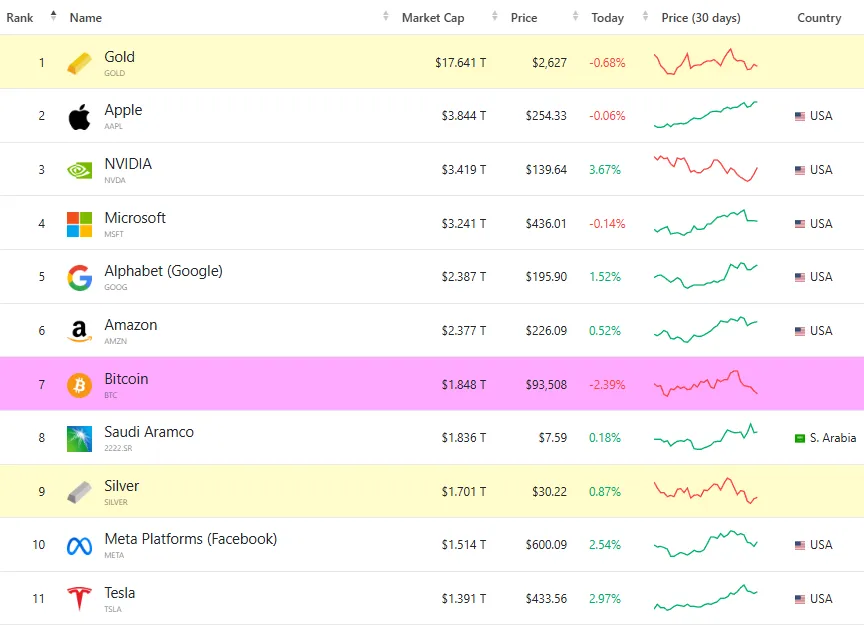Click the 1.52% change for Alphabet
Image resolution: width=864 pixels, height=626 pixels.
tap(605, 277)
